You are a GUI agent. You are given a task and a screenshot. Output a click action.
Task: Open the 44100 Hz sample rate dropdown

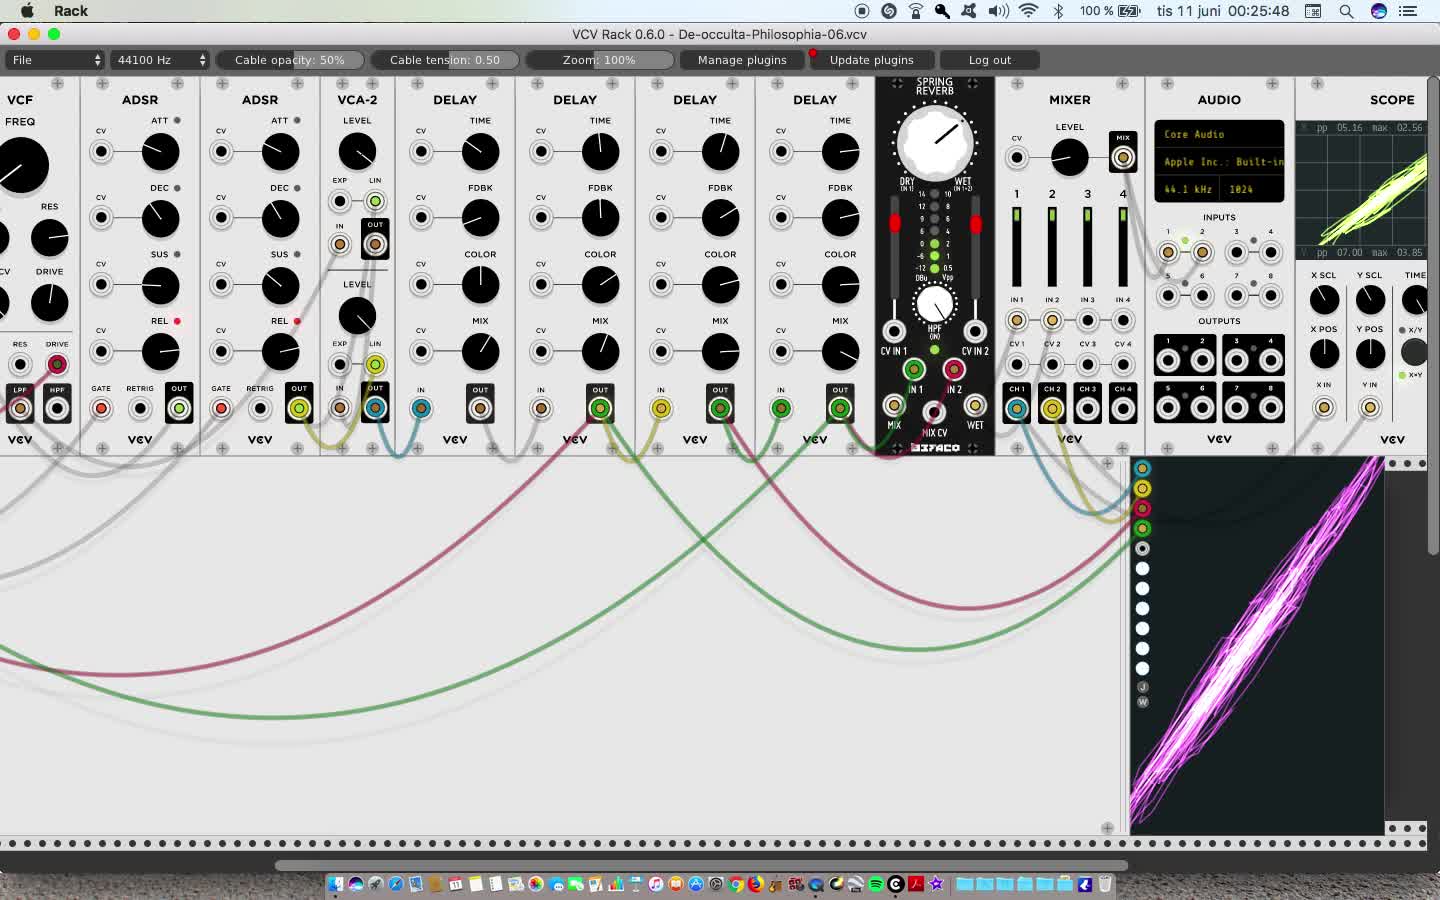pyautogui.click(x=160, y=60)
